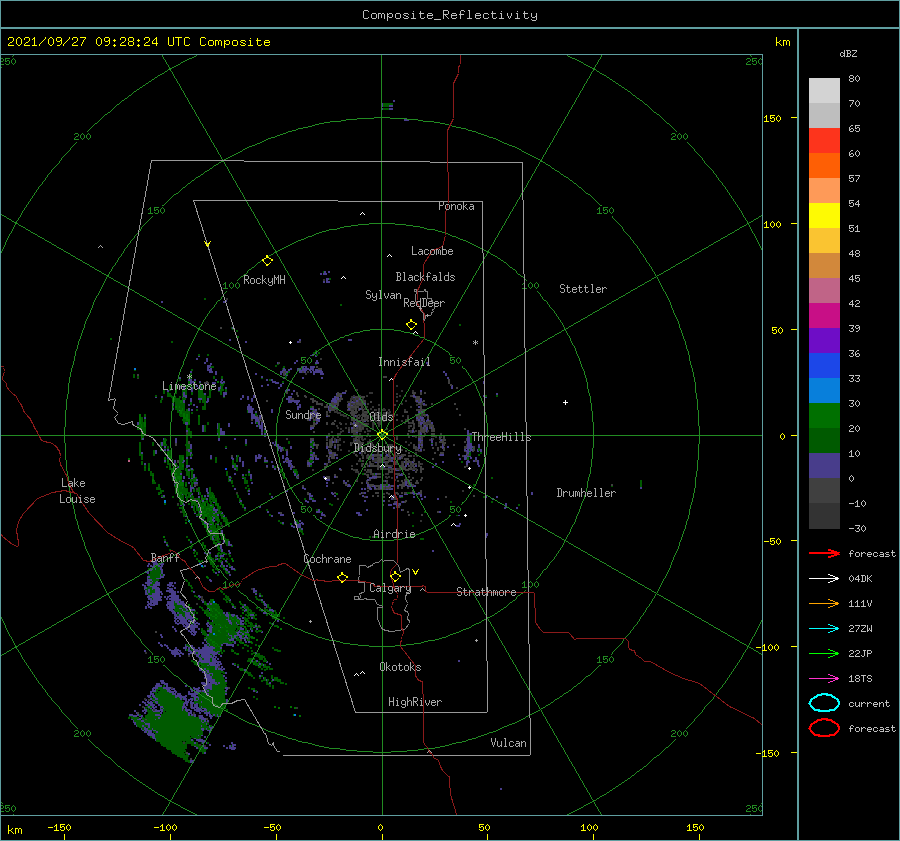Click the yellow radar site marker at Olds
Image resolution: width=900 pixels, height=841 pixels.
pos(382,435)
